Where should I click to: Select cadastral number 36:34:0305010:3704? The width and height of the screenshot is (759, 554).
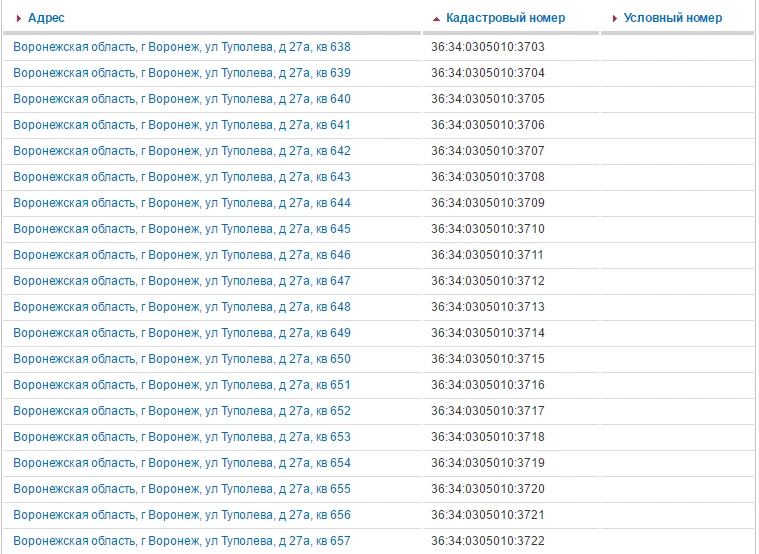tap(488, 73)
